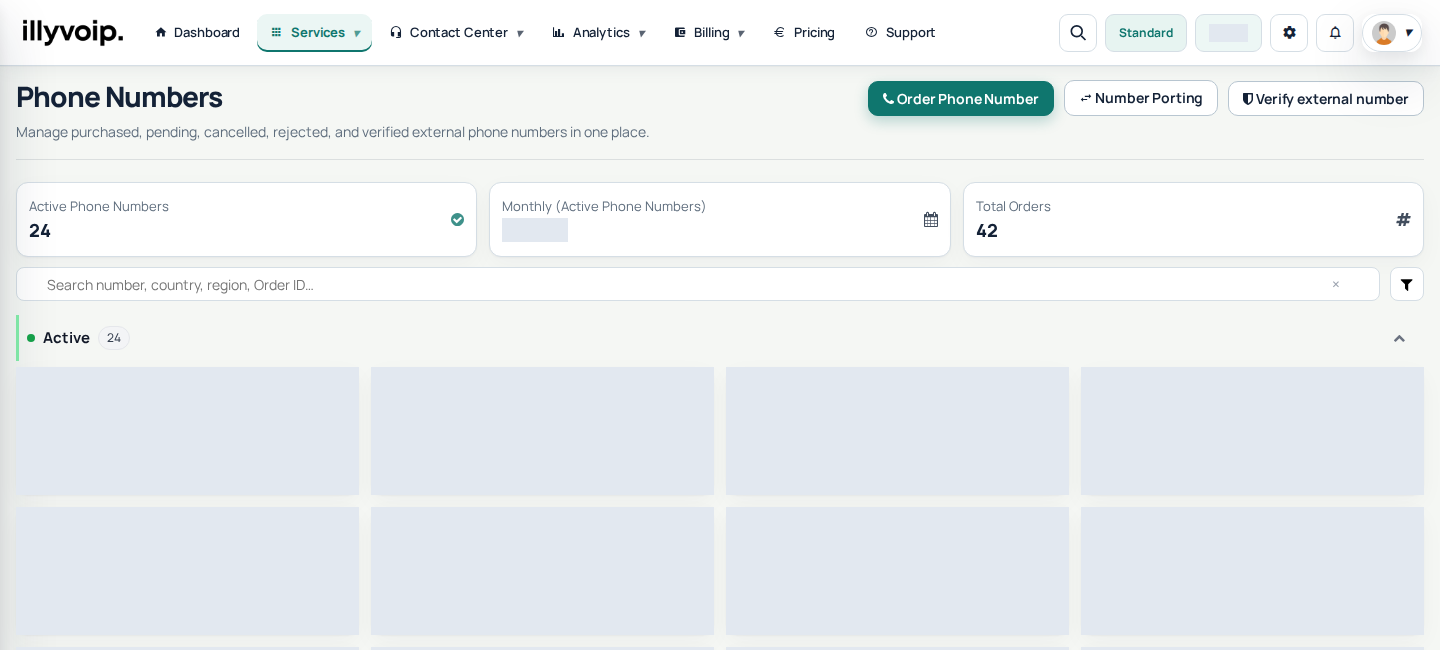Open Number Porting
Screen dimensions: 1440x650
pyautogui.click(x=1141, y=98)
